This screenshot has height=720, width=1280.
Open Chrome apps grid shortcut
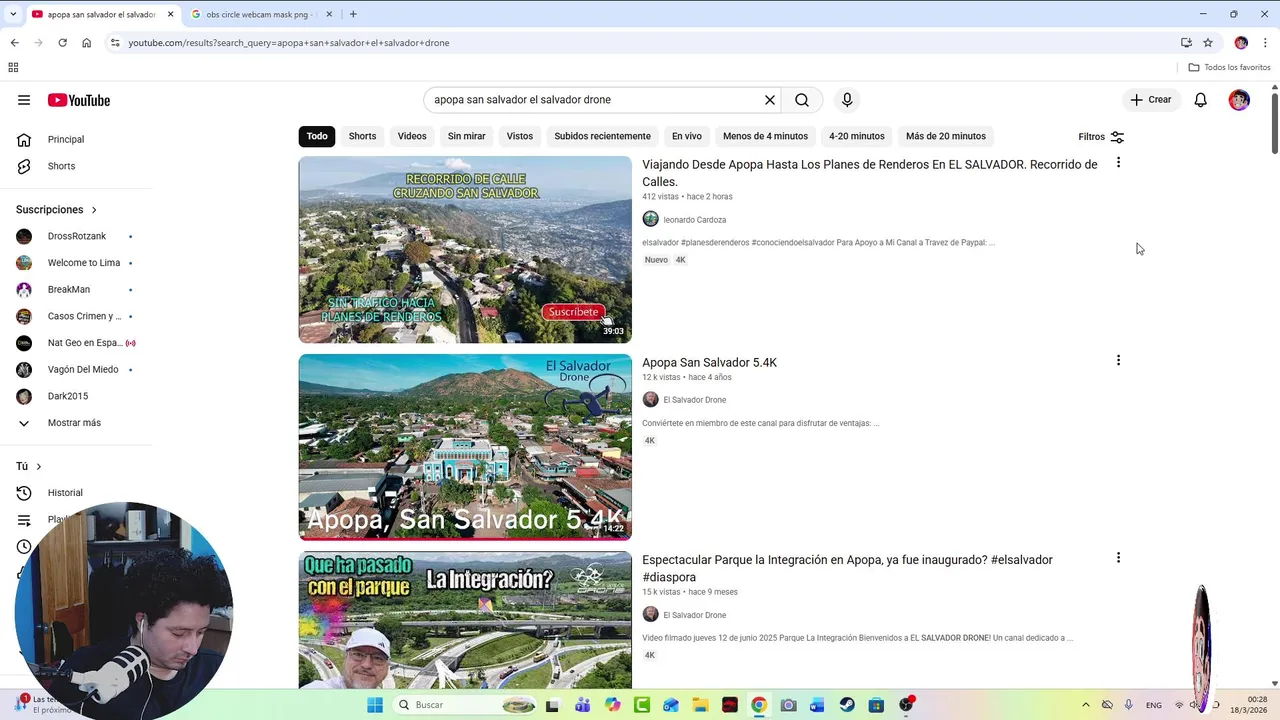tap(13, 68)
